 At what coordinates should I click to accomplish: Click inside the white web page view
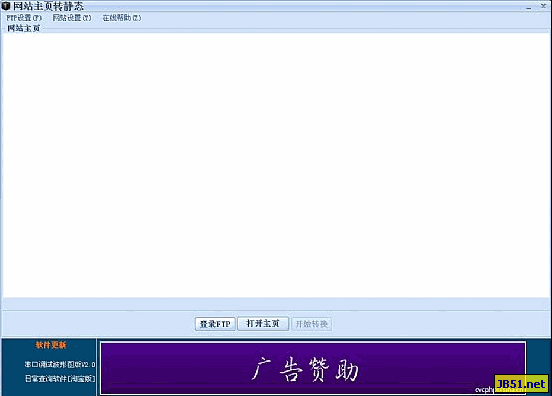[x=276, y=165]
